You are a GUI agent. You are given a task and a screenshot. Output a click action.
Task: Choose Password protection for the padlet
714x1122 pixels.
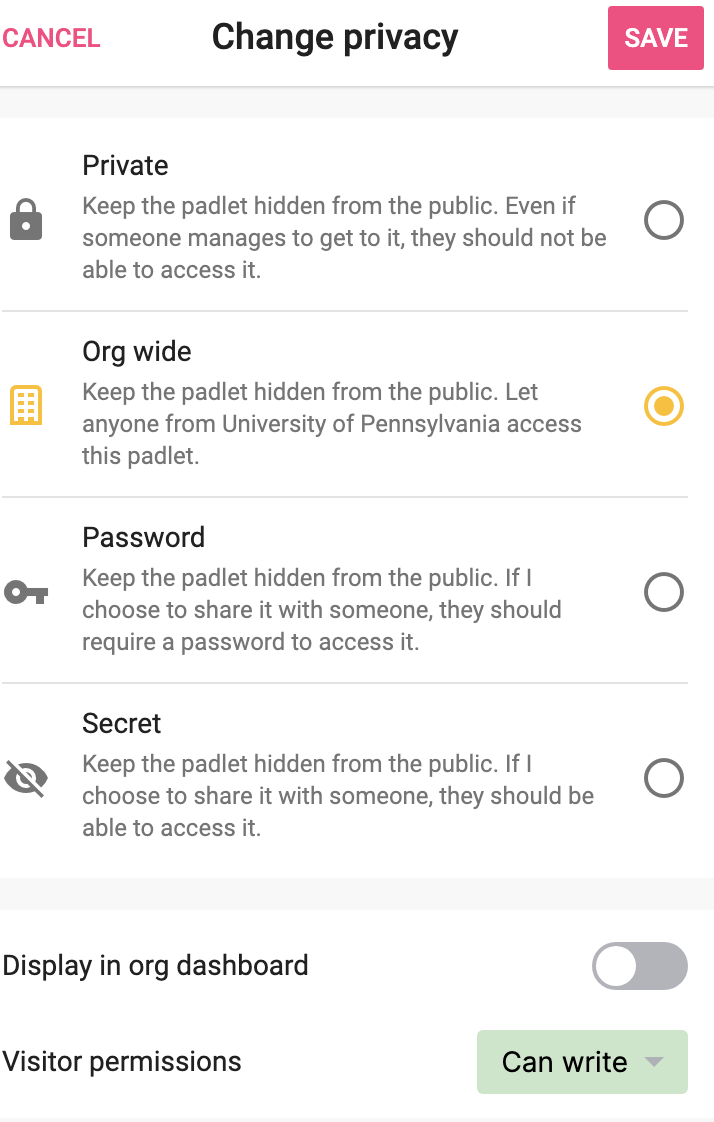pos(664,592)
